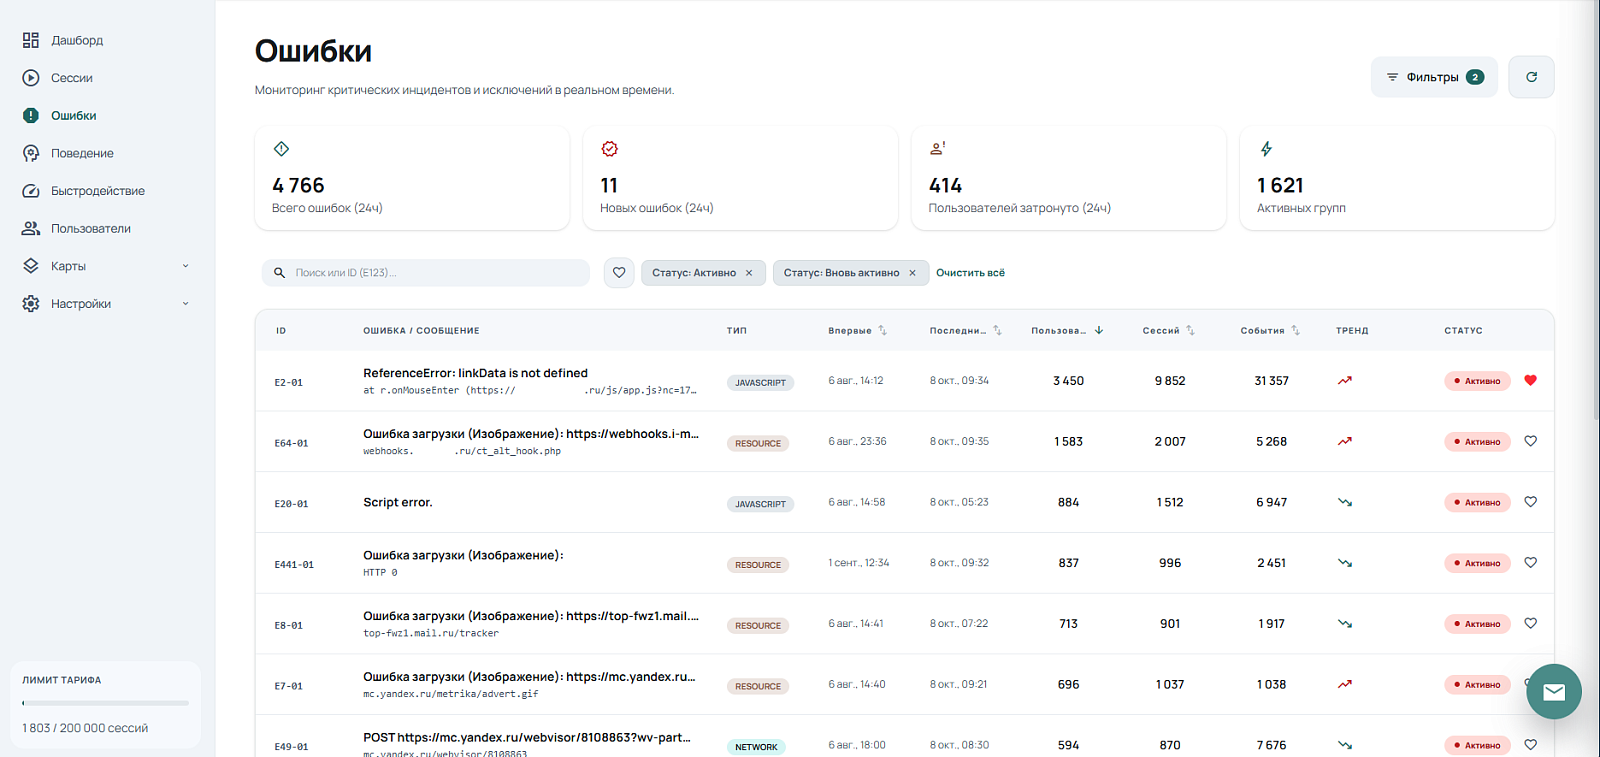Screen dimensions: 1600x757
Task: Click the trend arrow icon for error E2-01
Action: tap(1345, 381)
